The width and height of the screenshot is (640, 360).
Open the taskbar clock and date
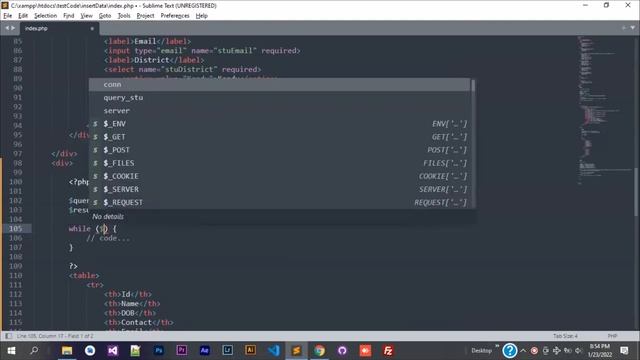[x=600, y=351]
